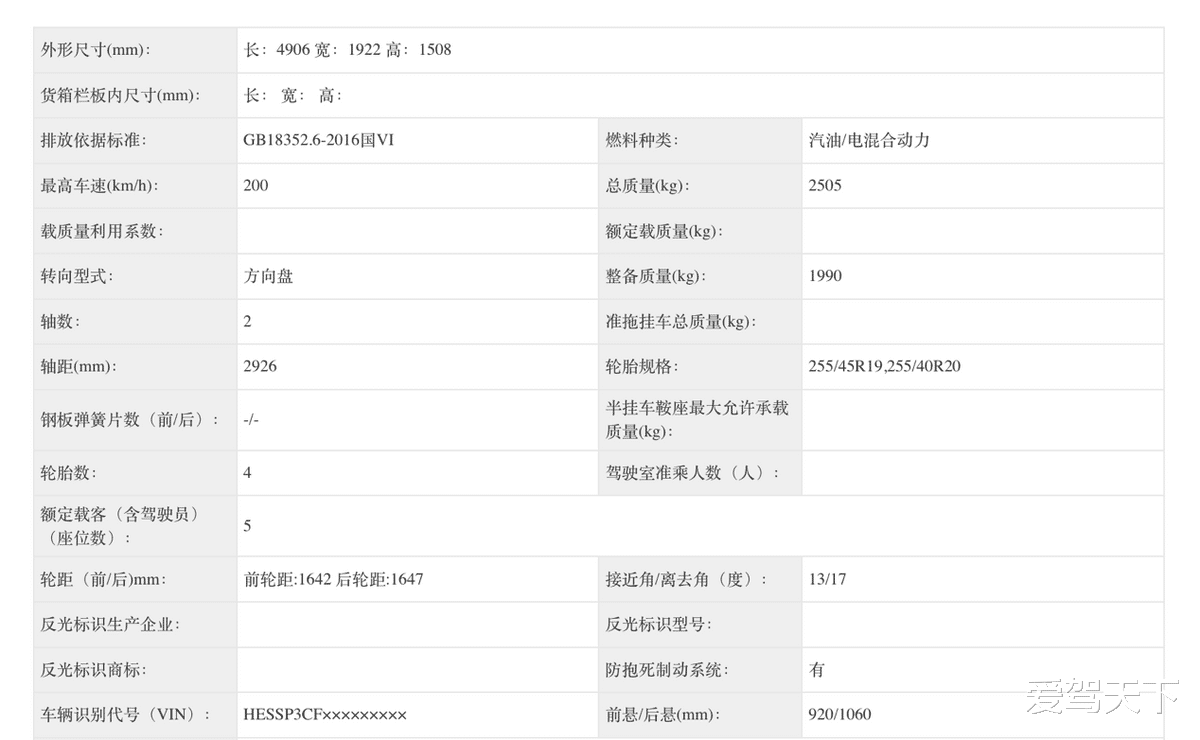Select the top speed value 200
Screen dimensions: 1200x740
256,186
